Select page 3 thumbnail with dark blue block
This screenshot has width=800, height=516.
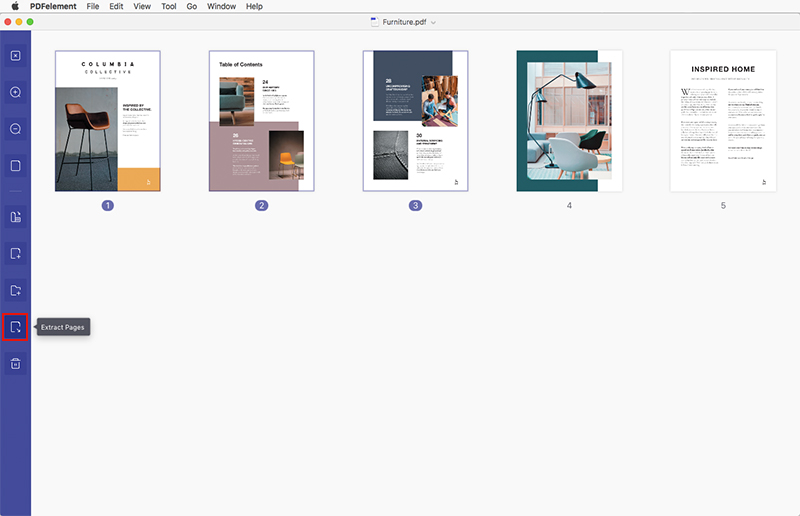click(415, 121)
